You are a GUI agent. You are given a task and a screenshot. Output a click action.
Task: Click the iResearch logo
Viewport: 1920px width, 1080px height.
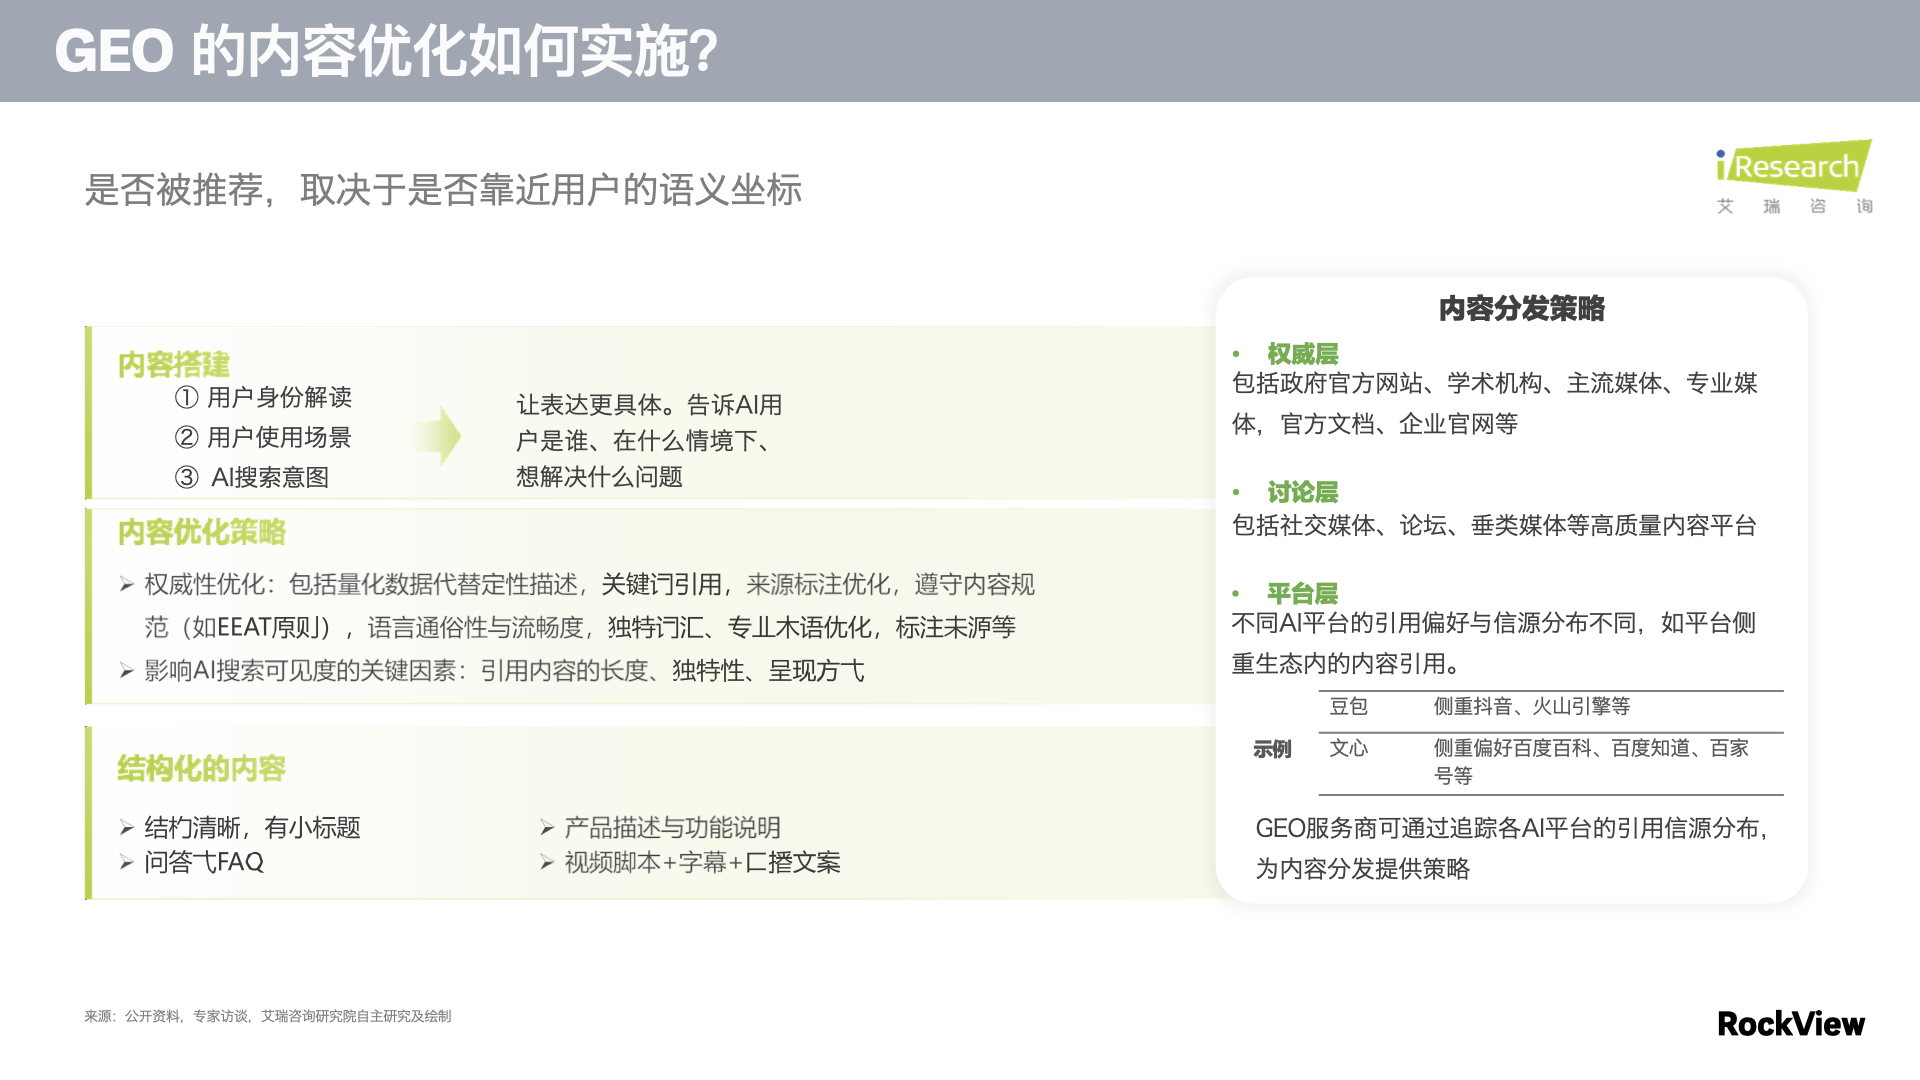pos(1794,177)
